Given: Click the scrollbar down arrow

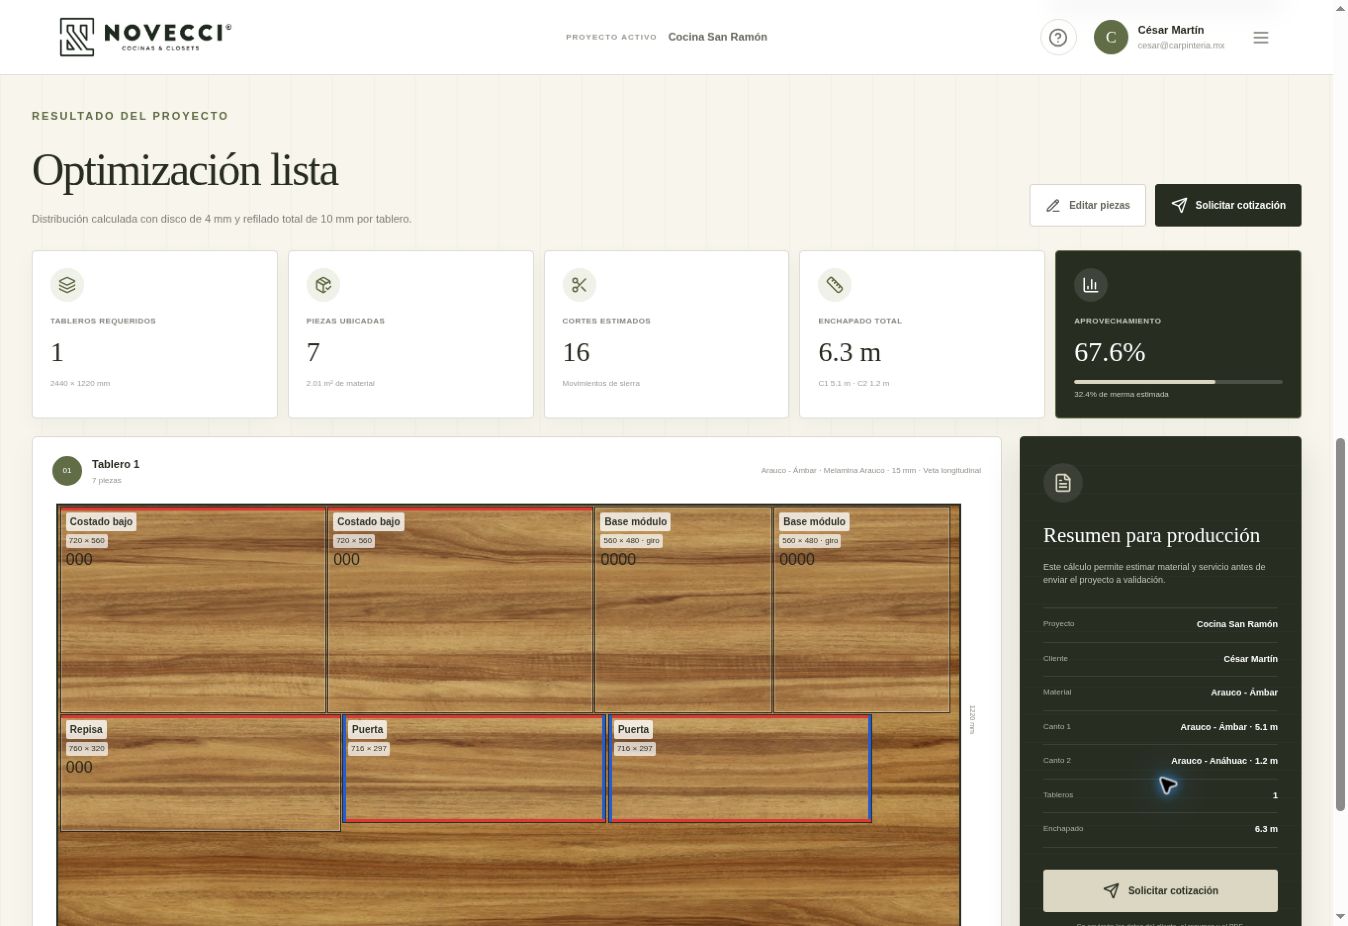Looking at the screenshot, I should tap(1341, 916).
